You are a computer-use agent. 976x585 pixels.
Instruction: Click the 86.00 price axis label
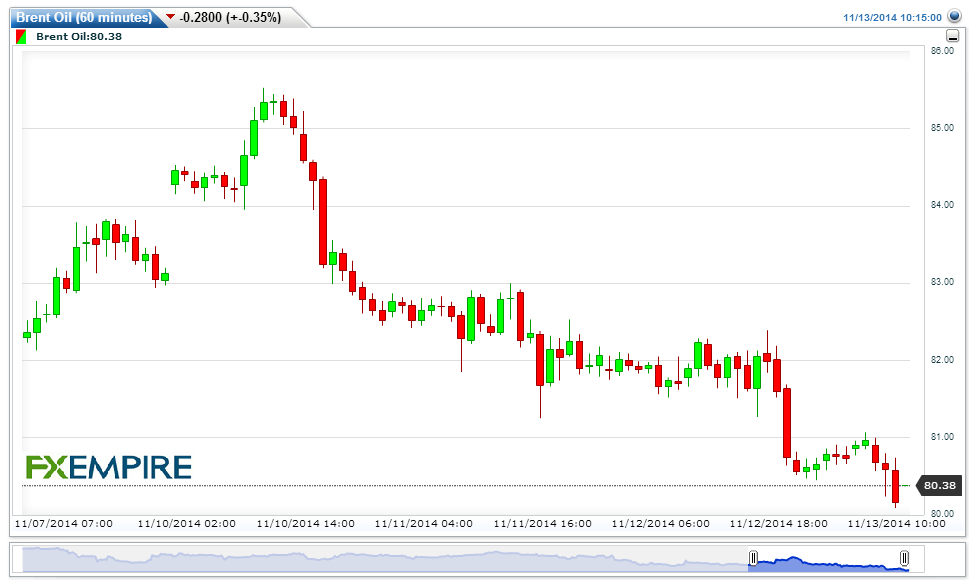tap(942, 51)
